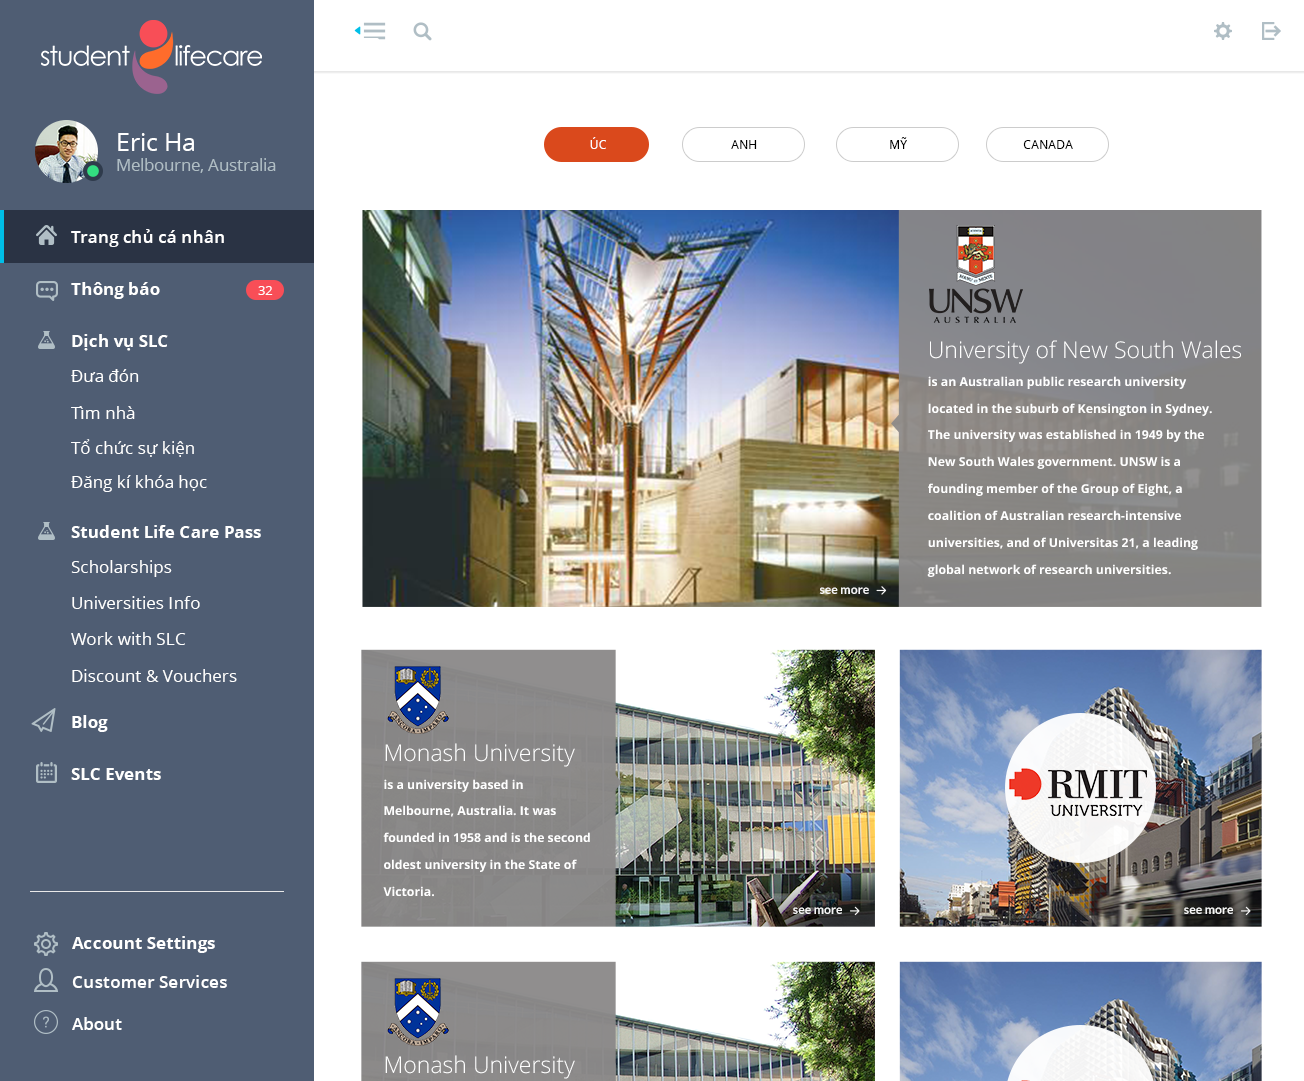Click the UNSW campus building photo
The image size is (1304, 1081).
click(x=630, y=408)
